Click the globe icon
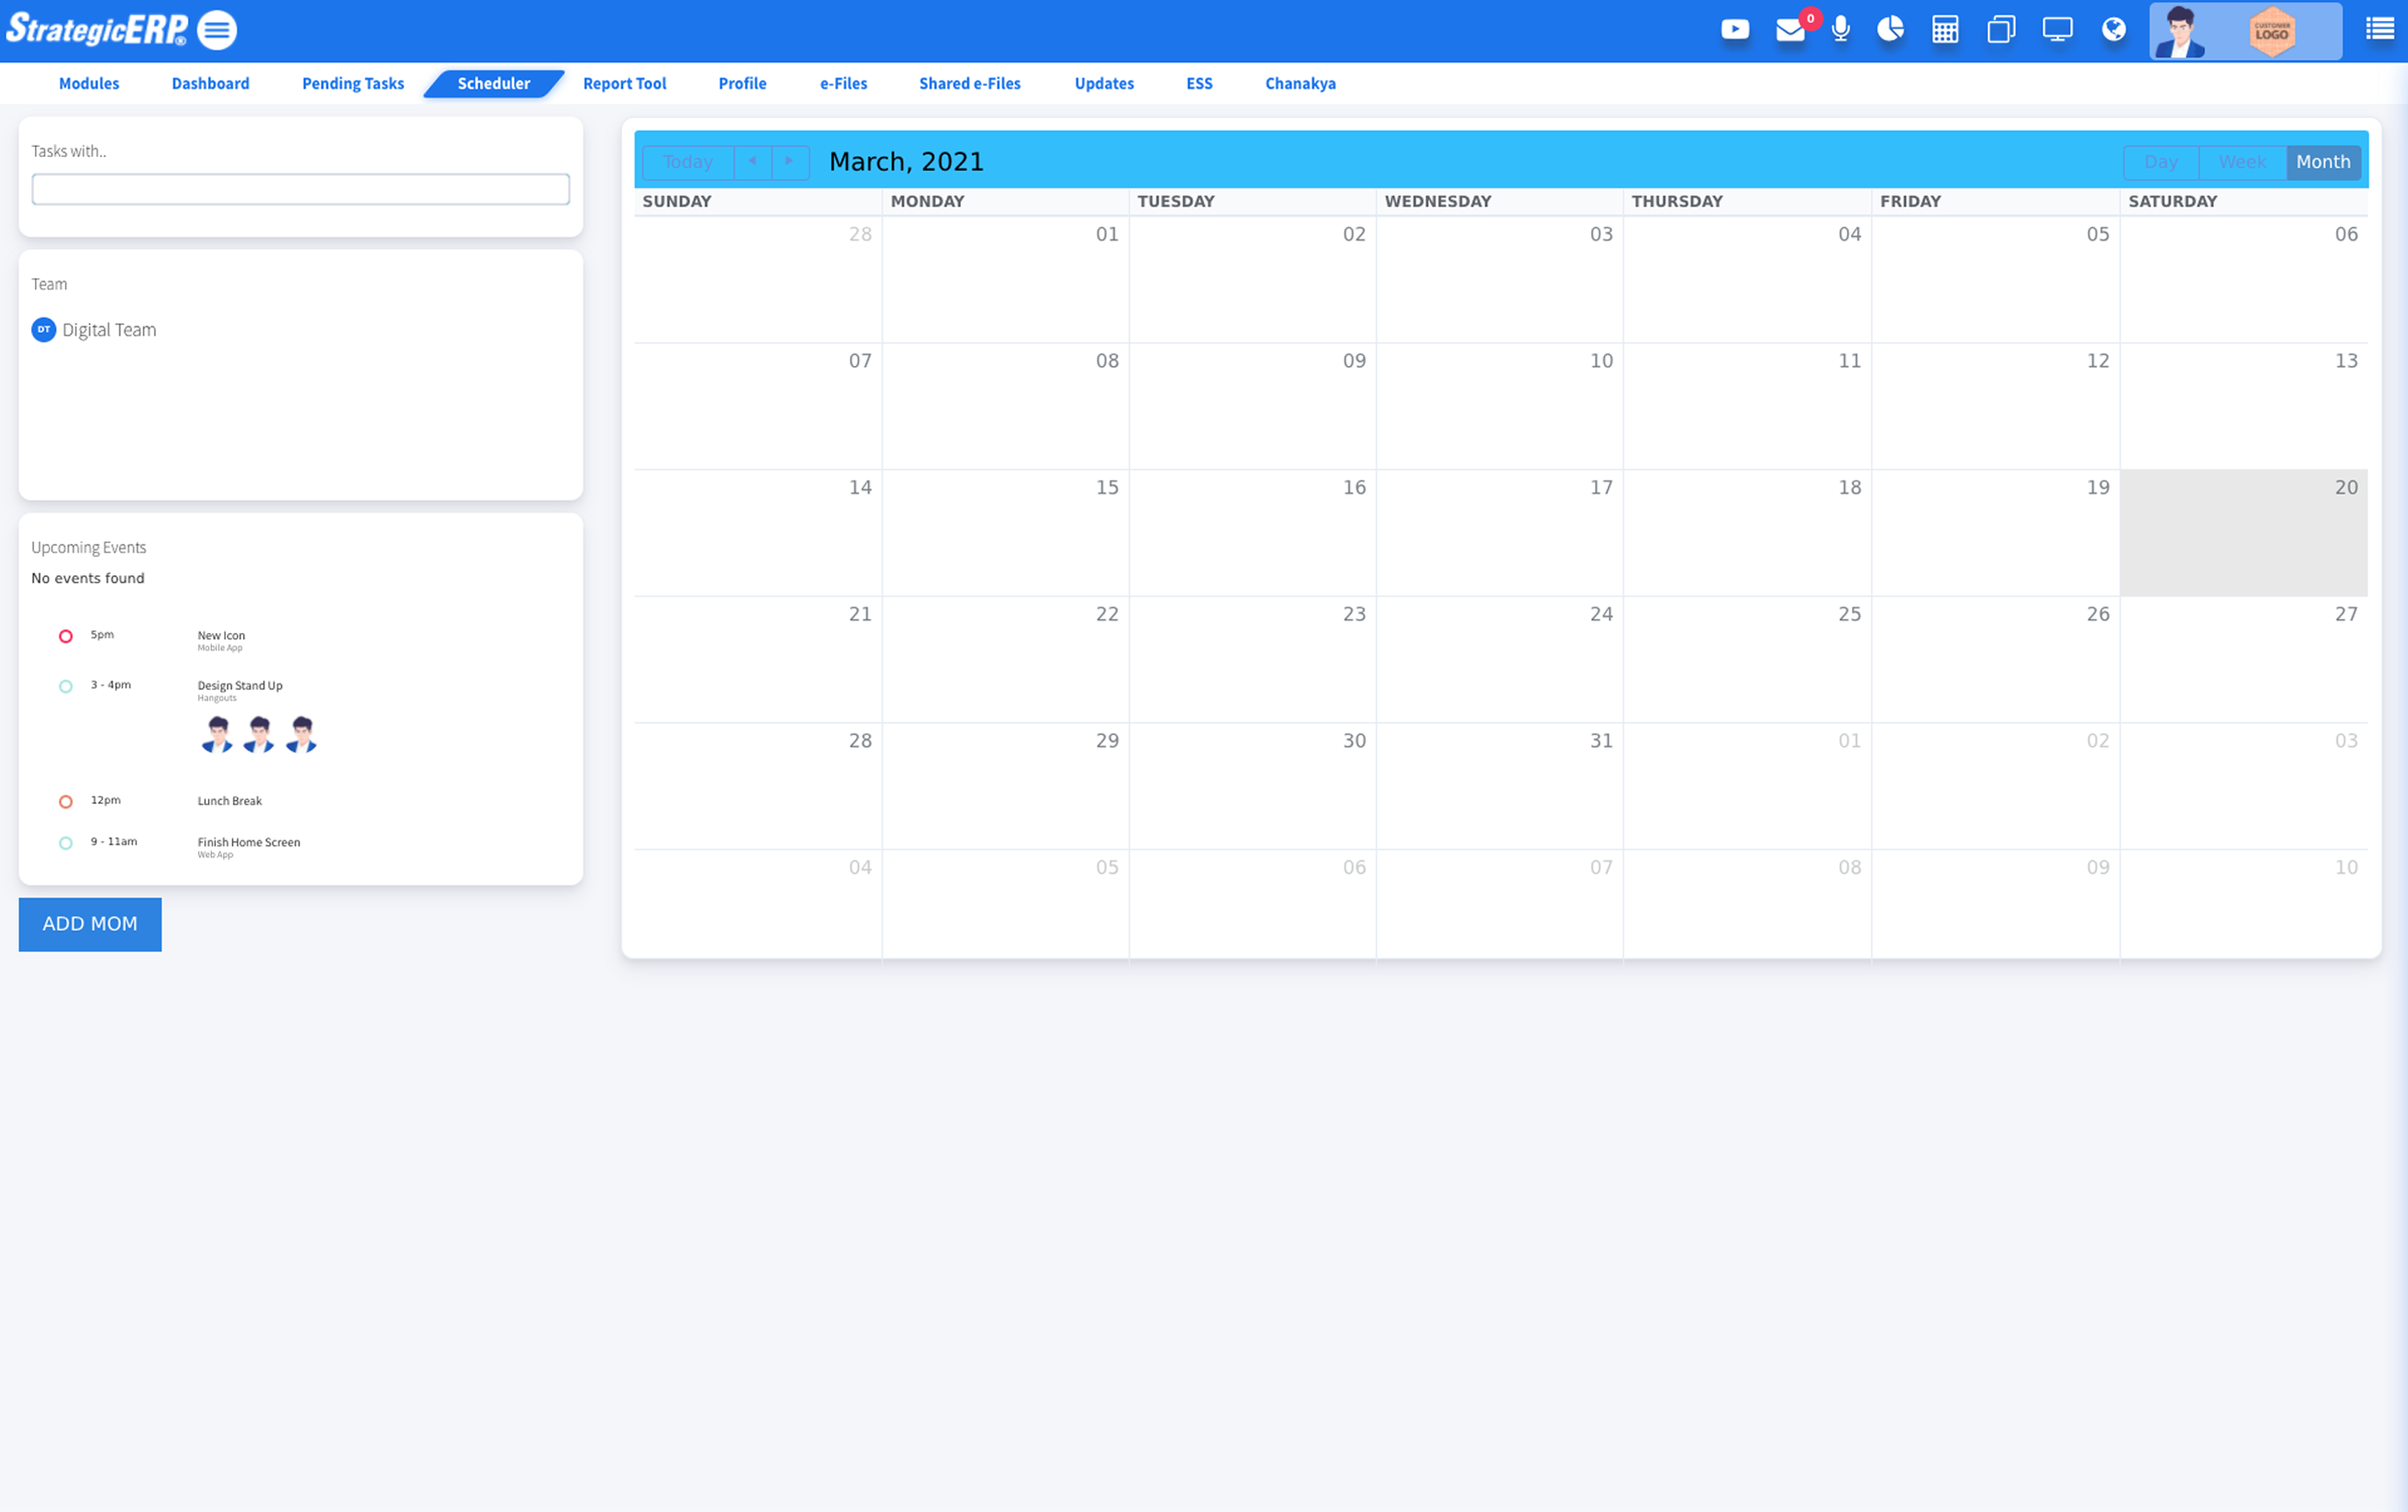The width and height of the screenshot is (2408, 1512). (x=2114, y=30)
